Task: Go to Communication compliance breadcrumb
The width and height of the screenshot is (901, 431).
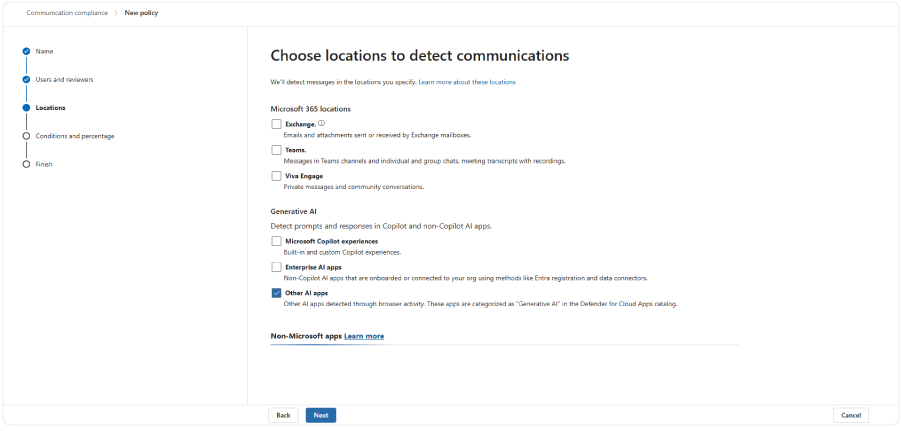Action: point(67,13)
